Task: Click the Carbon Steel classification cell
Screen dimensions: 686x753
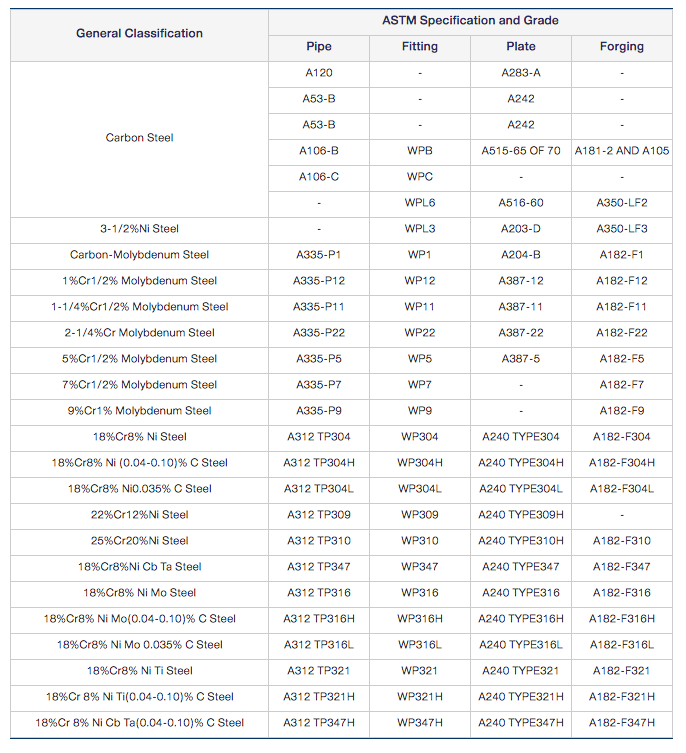Action: 139,138
